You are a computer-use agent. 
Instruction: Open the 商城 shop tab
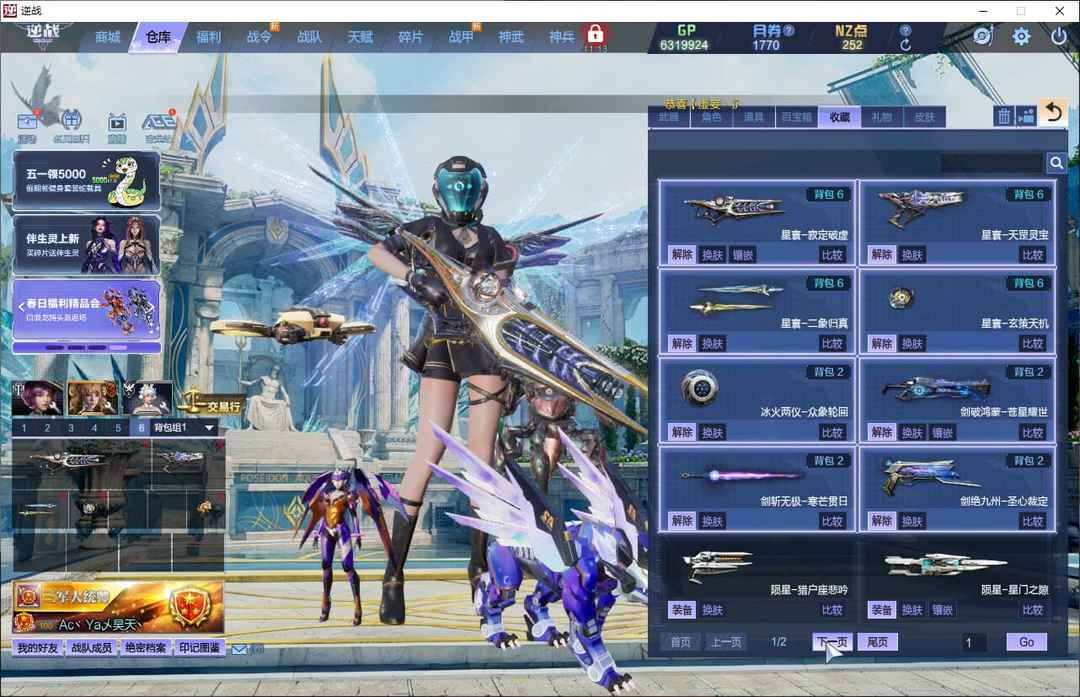(x=107, y=37)
